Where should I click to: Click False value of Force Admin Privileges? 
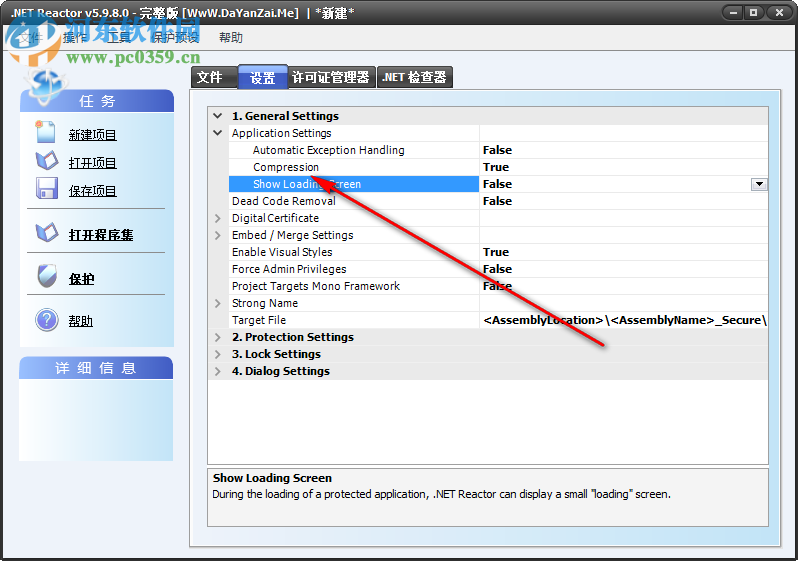tap(497, 269)
